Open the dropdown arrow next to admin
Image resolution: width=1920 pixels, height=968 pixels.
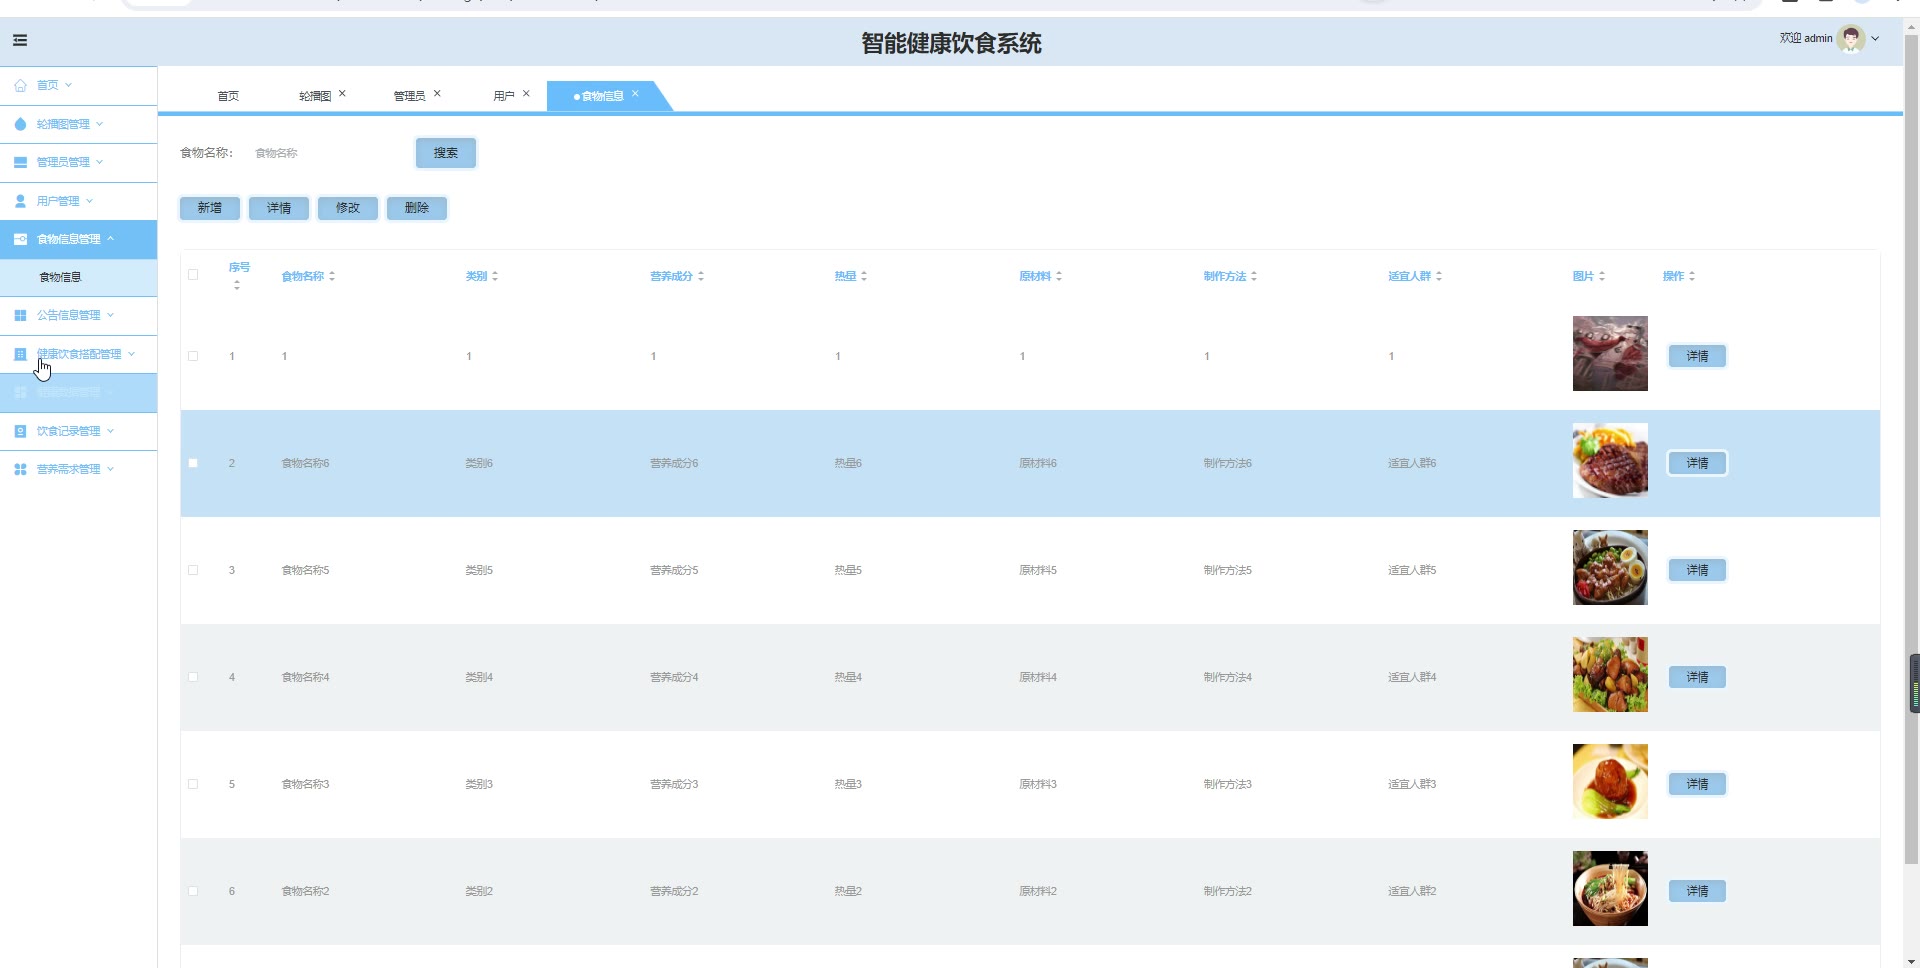point(1875,39)
